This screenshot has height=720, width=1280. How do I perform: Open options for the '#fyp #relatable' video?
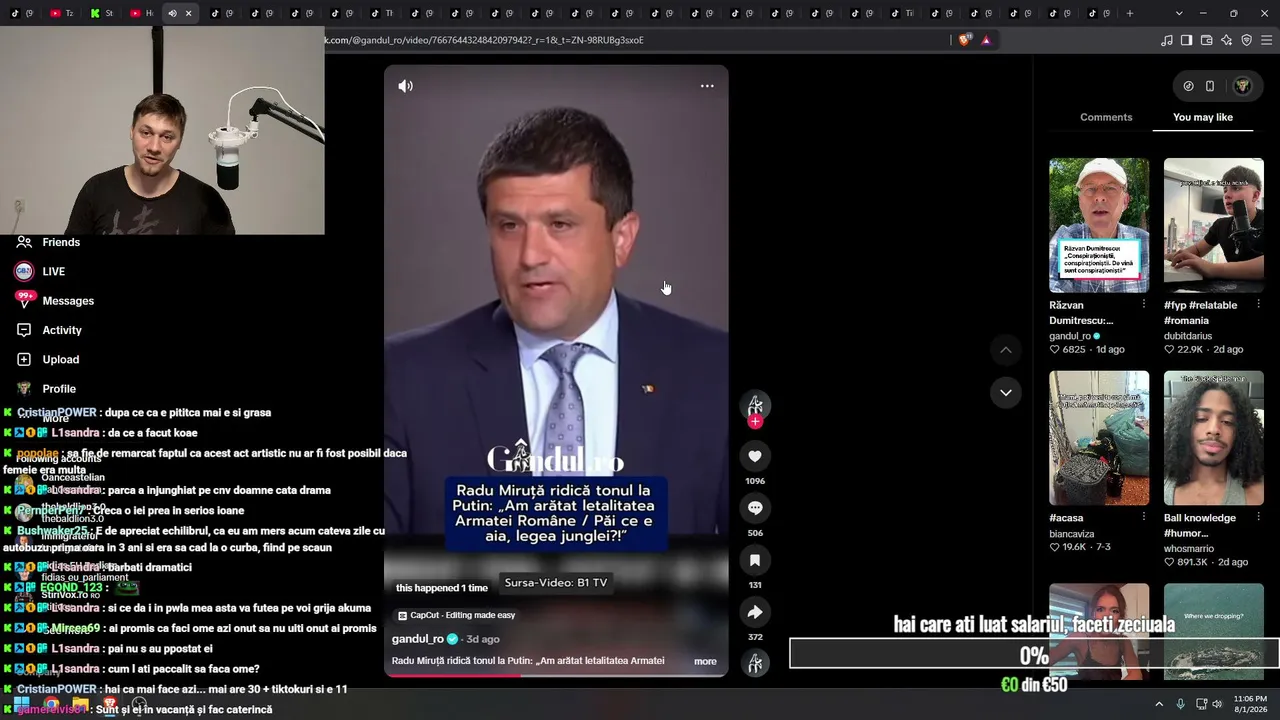tap(1258, 304)
